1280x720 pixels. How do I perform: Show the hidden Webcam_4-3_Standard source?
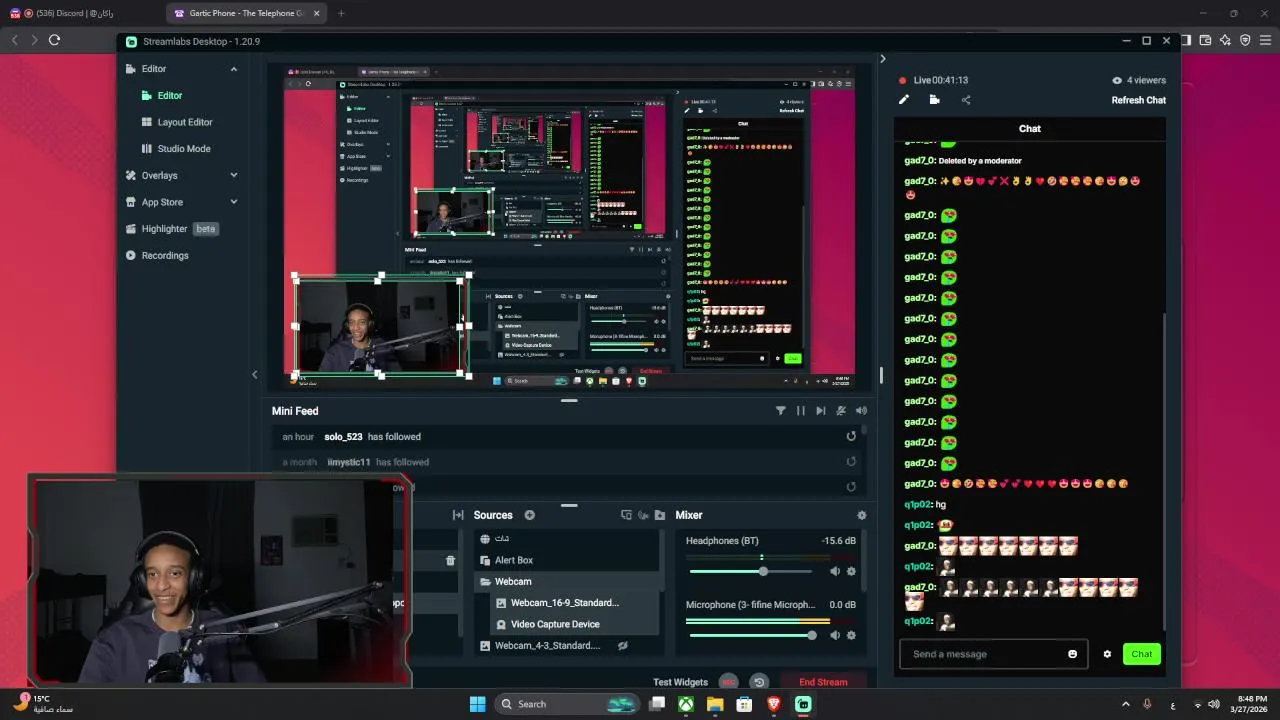click(623, 646)
